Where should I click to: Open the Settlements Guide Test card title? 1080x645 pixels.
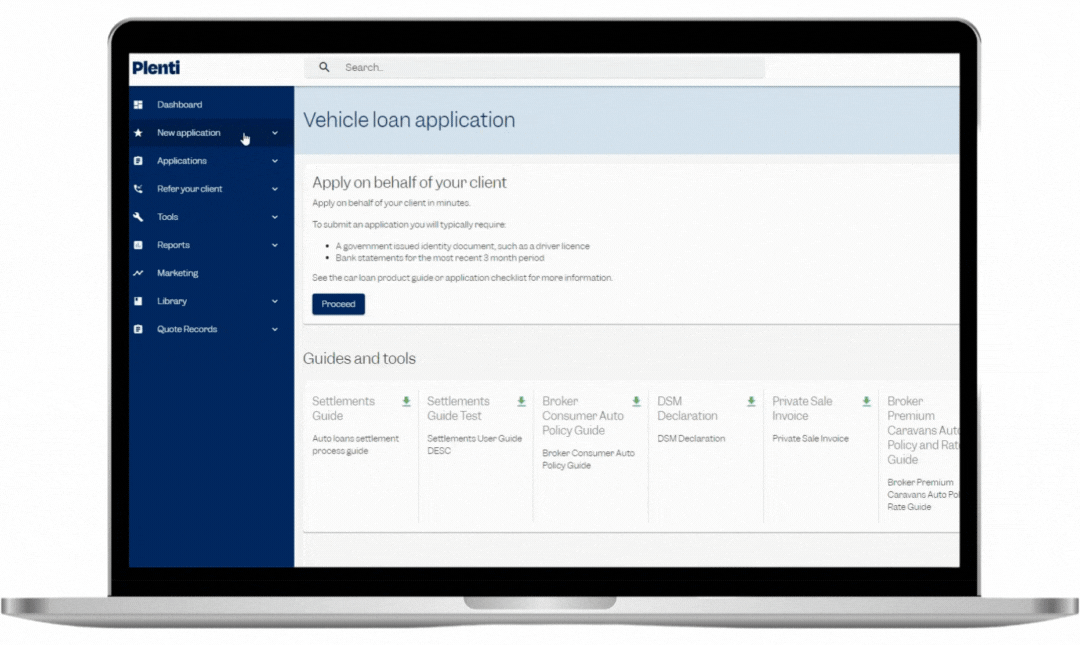458,408
